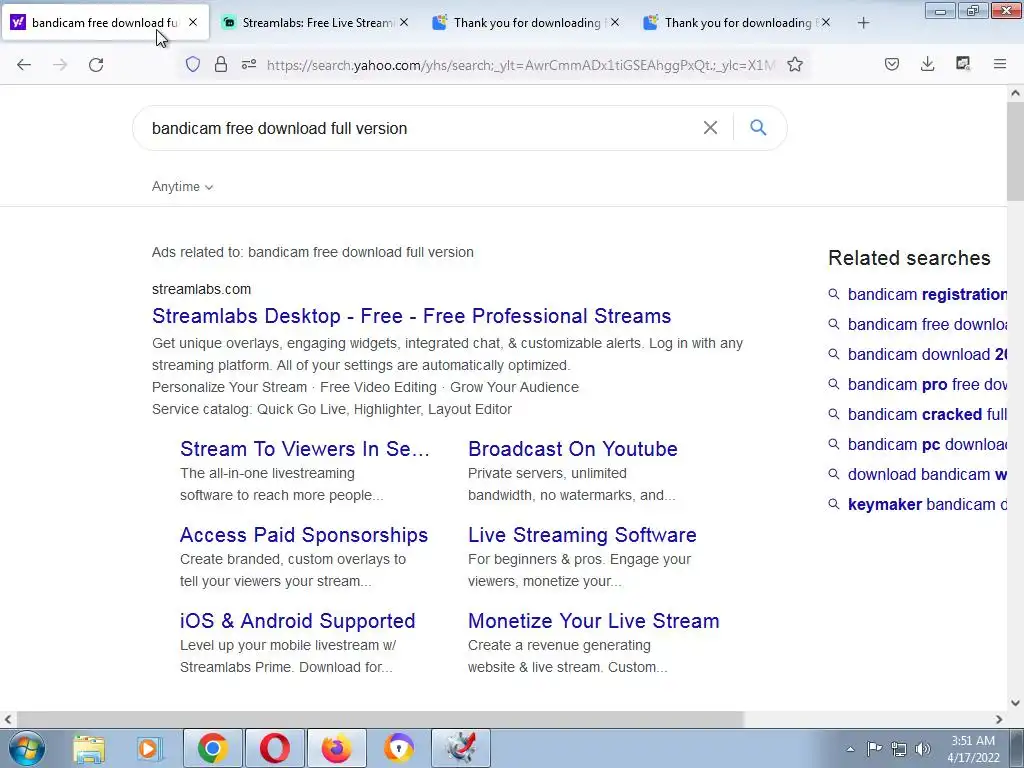
Task: Open File Explorer from the taskbar
Action: click(x=89, y=748)
